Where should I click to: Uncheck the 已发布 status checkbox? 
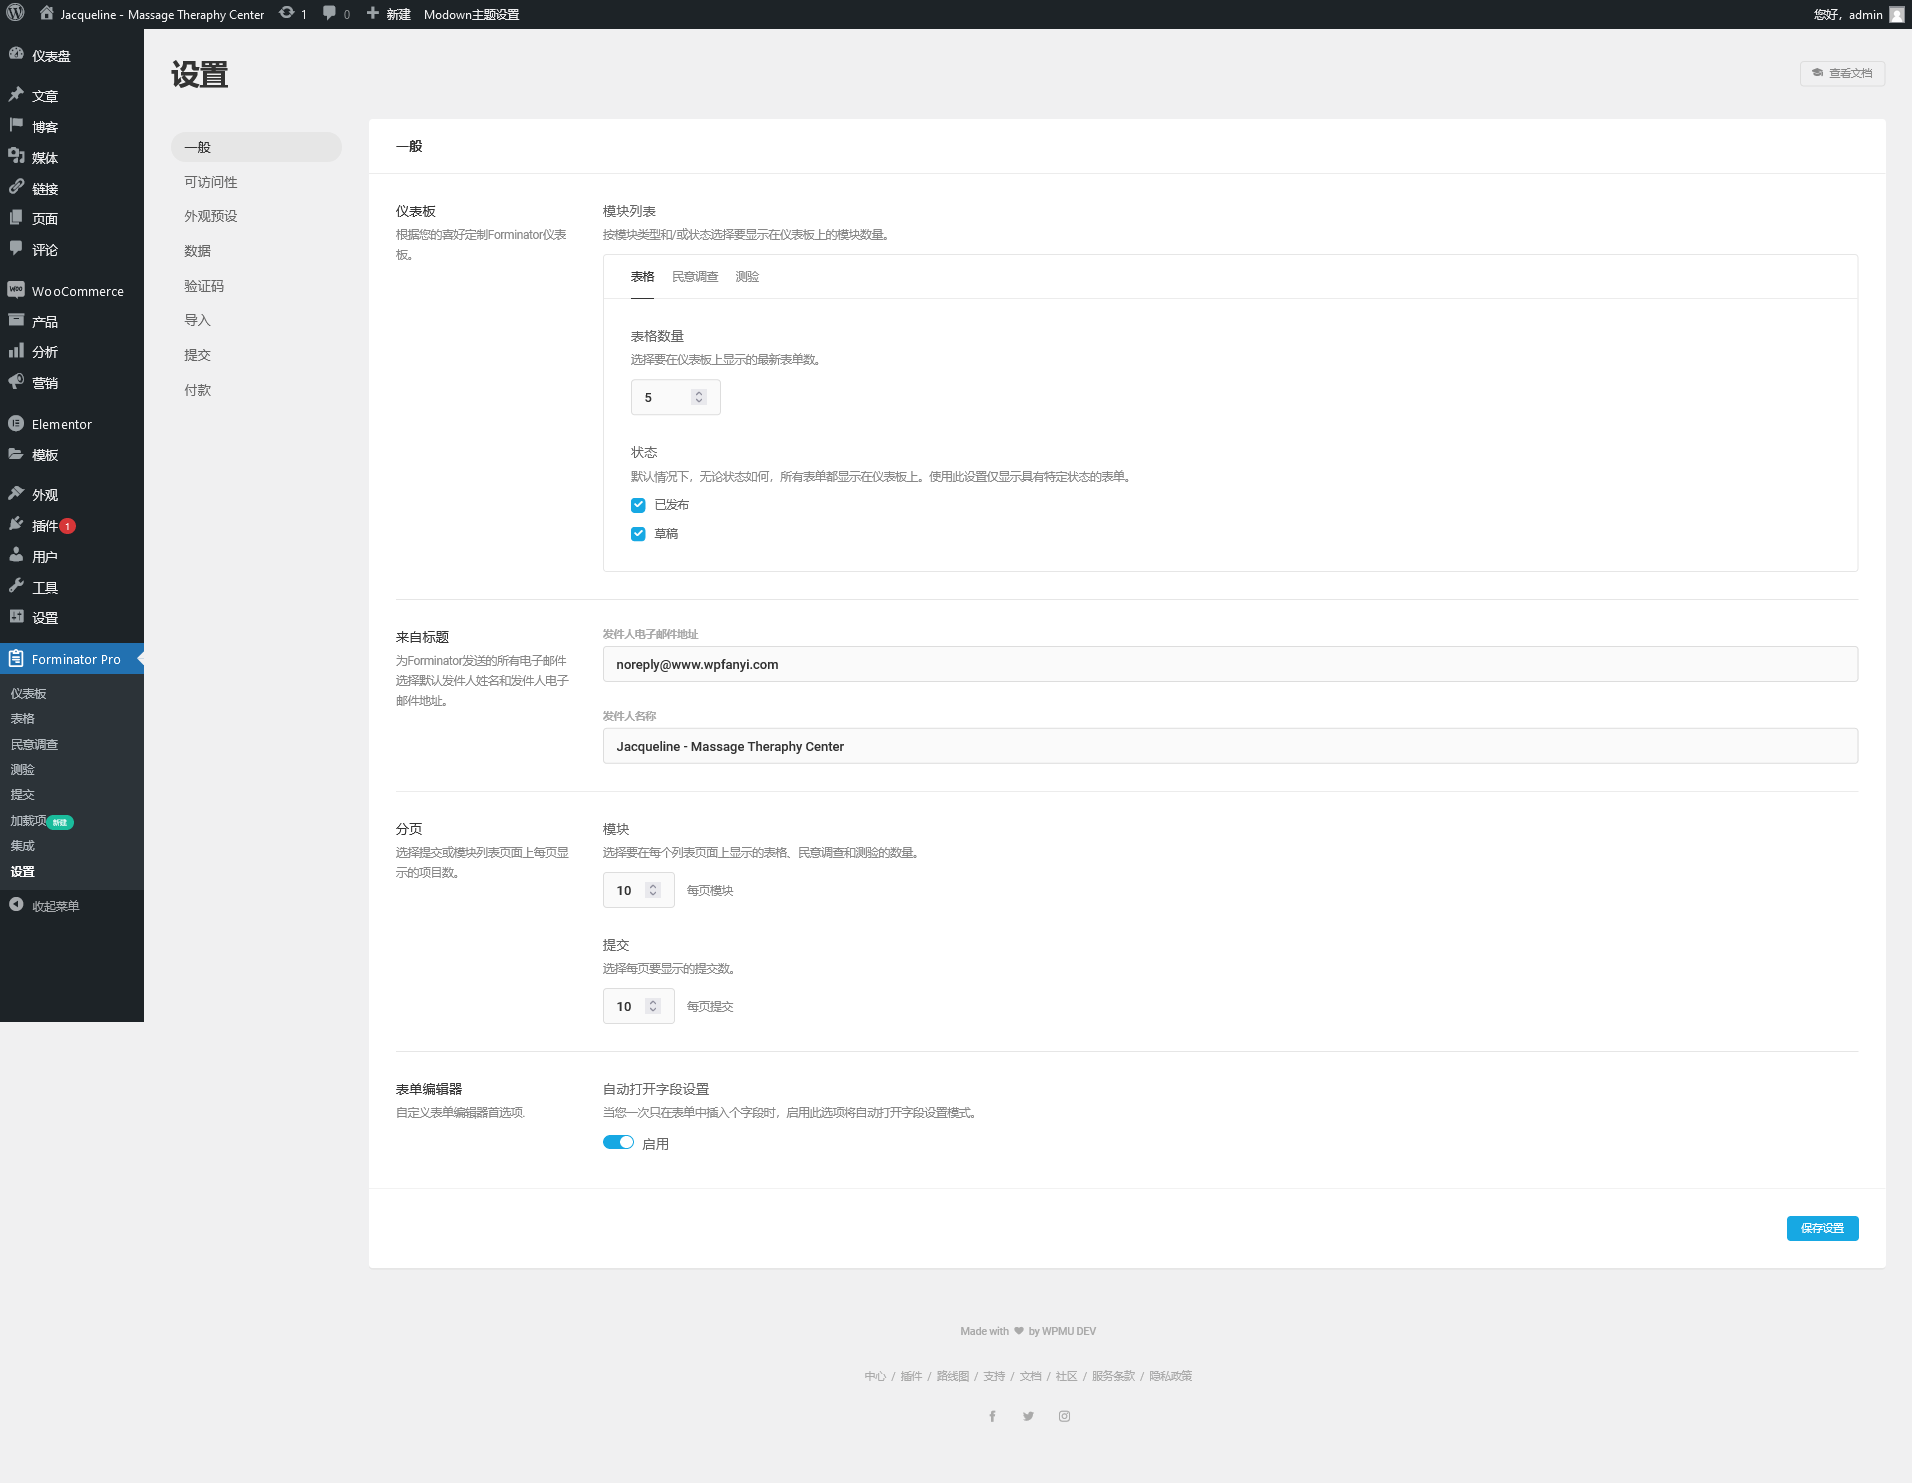[638, 505]
